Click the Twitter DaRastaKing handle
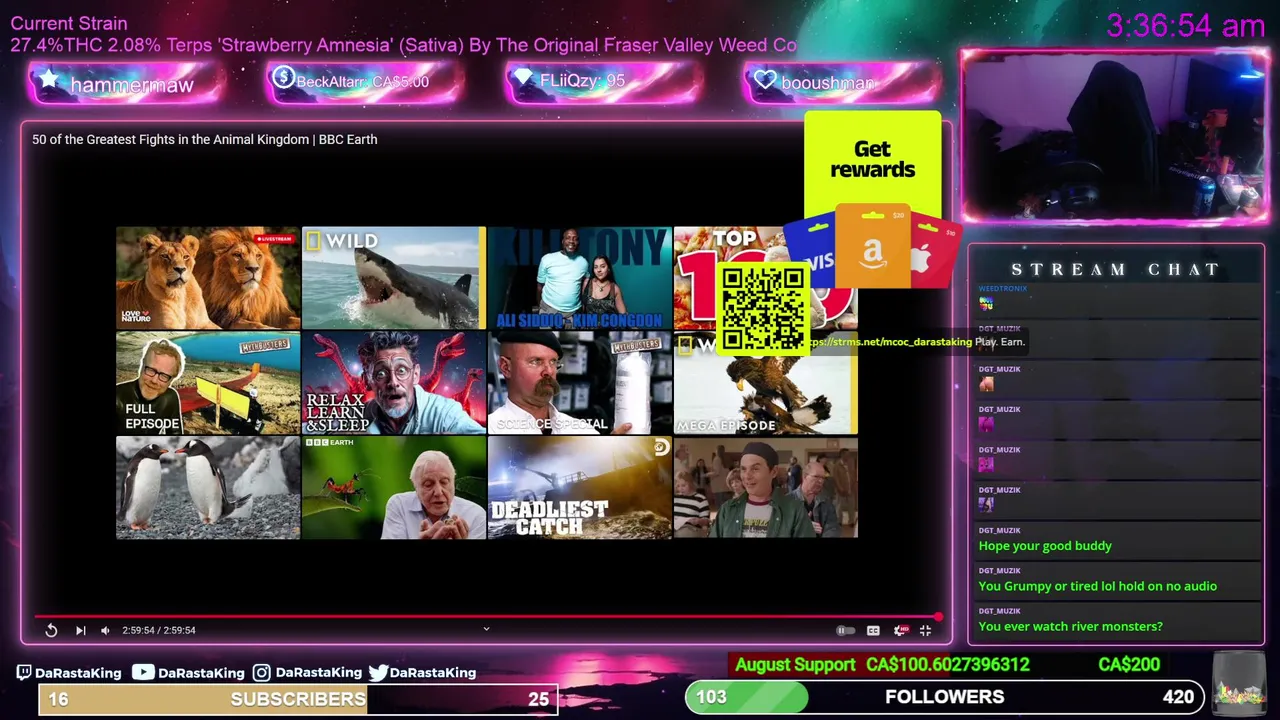The image size is (1280, 720). click(x=422, y=673)
